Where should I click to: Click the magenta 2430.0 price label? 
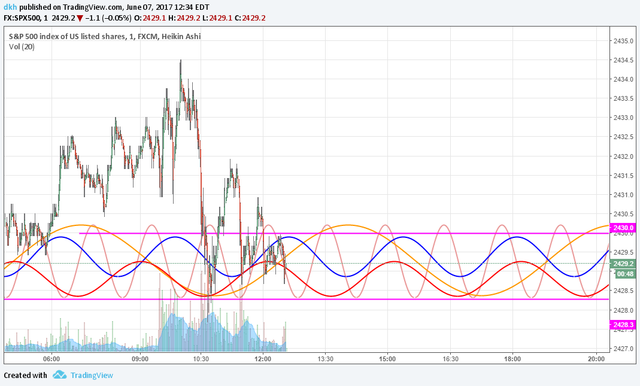[x=623, y=228]
